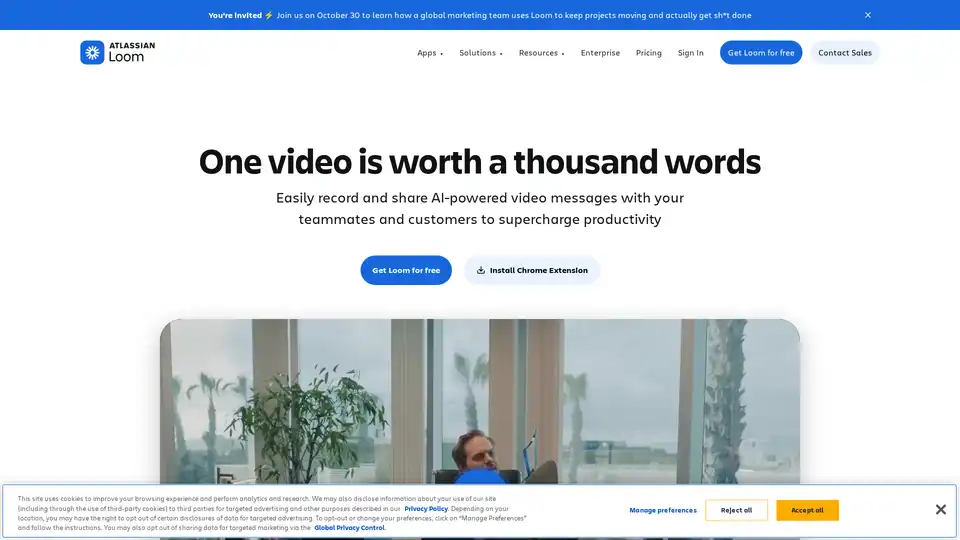Click the Atlassian Loom logo icon

92,53
